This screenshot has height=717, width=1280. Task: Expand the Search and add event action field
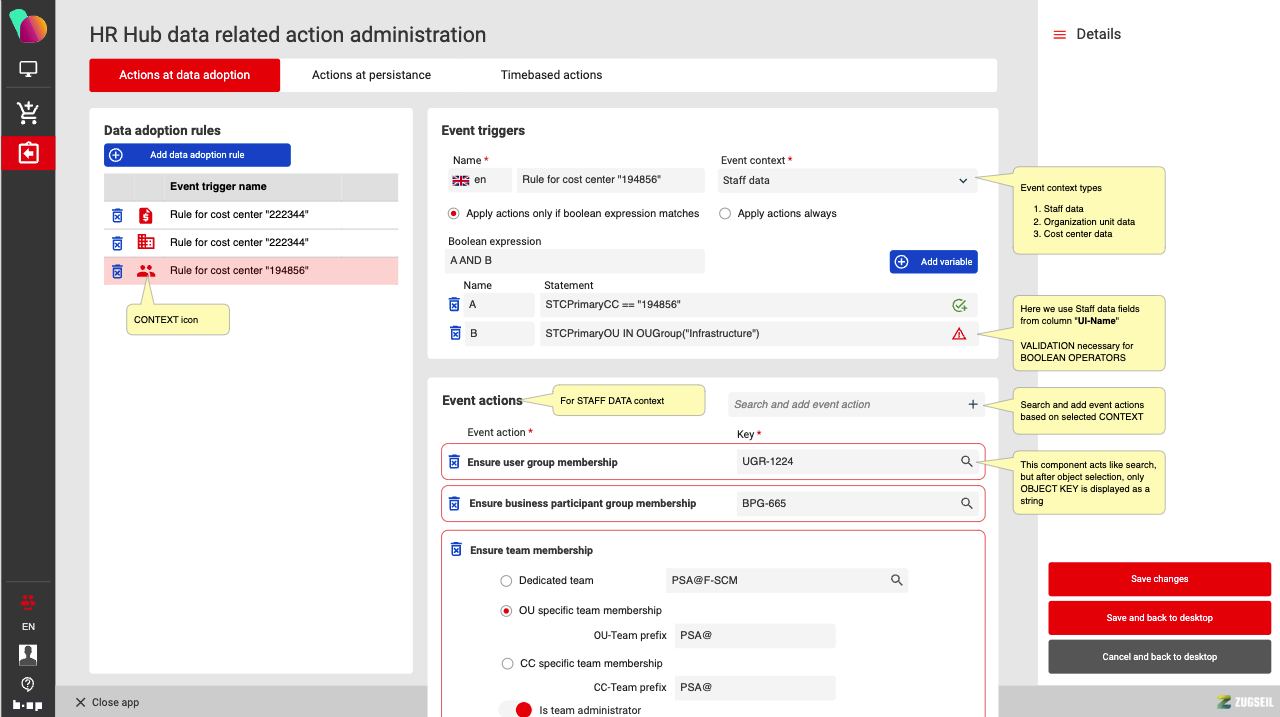(972, 405)
